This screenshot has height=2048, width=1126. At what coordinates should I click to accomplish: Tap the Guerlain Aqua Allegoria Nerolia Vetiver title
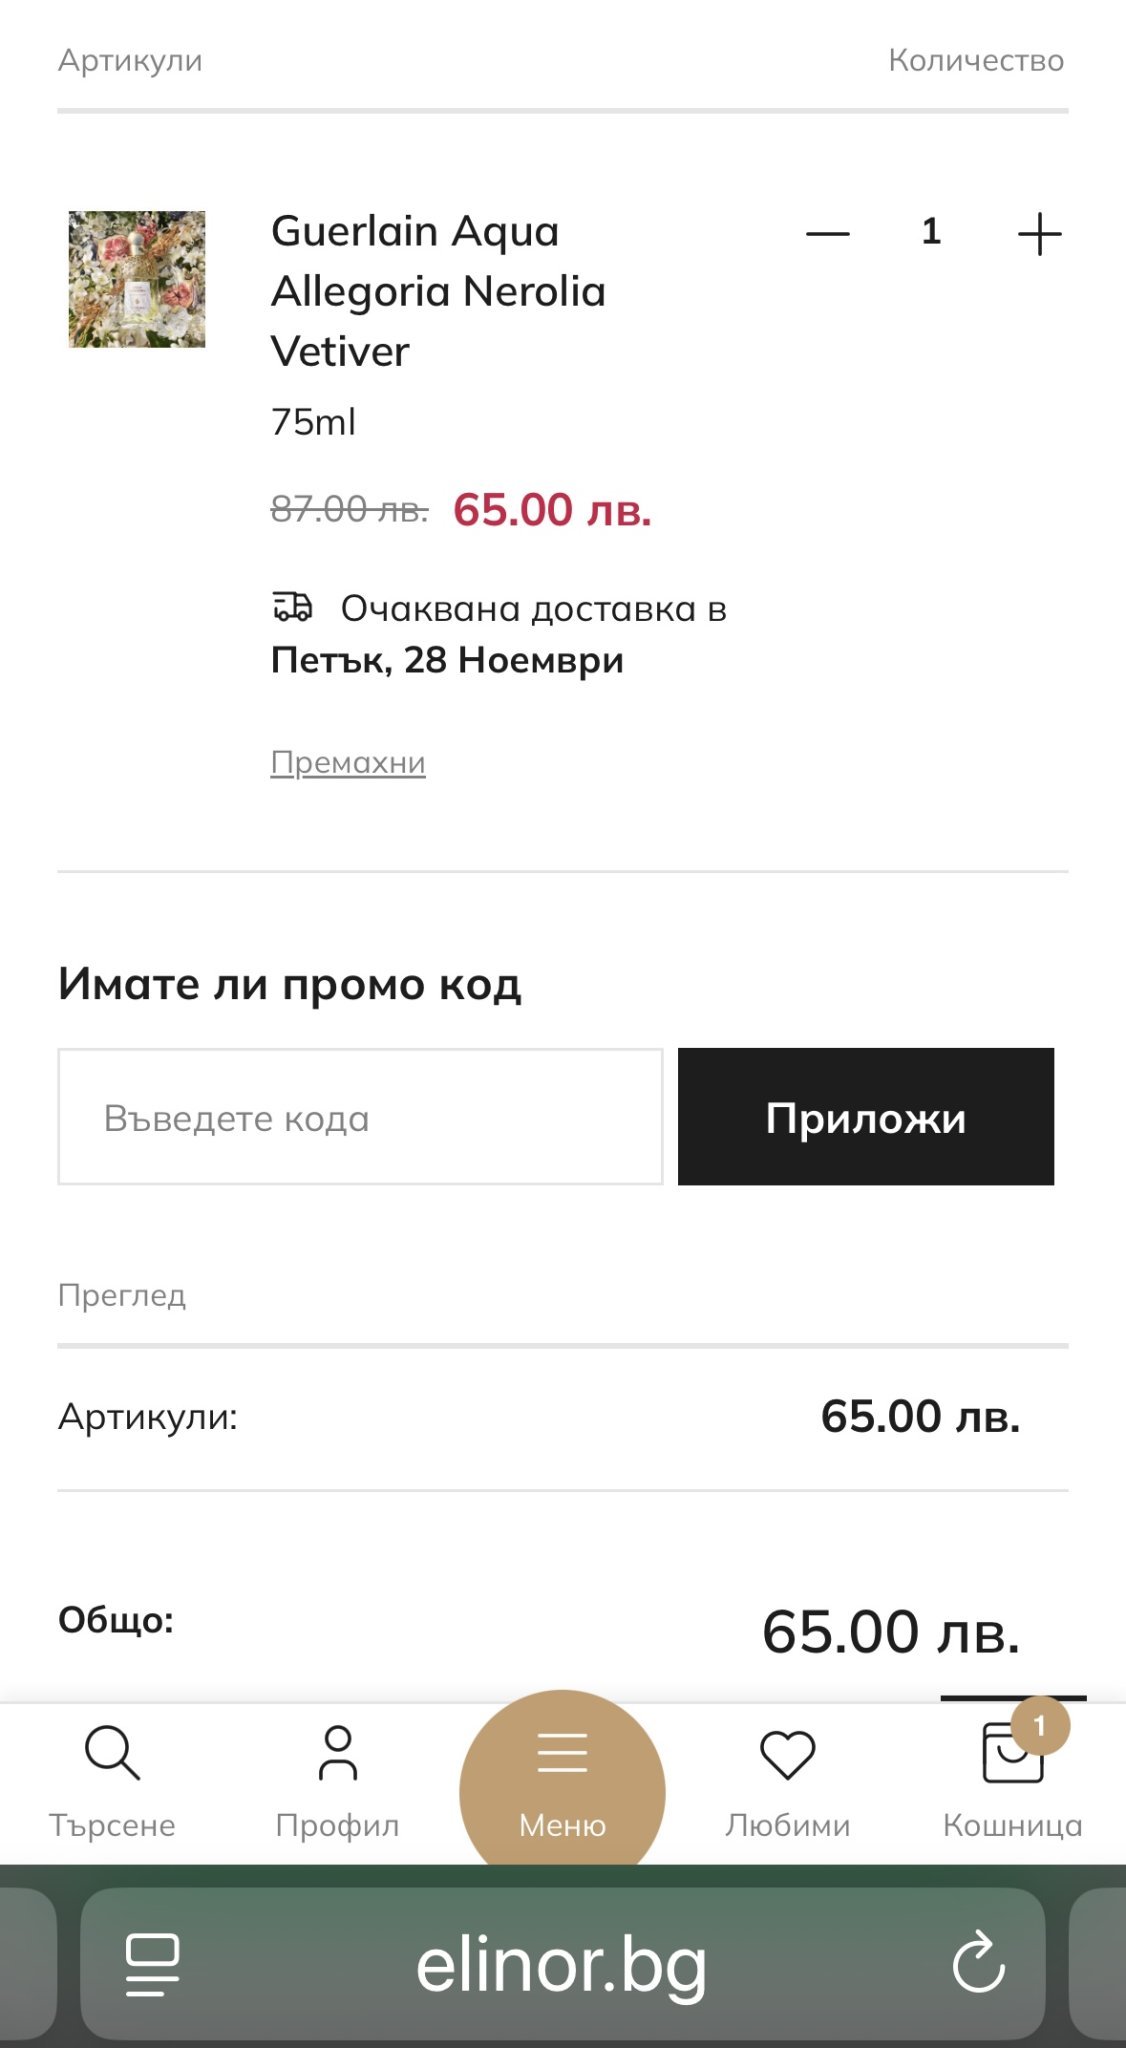click(x=438, y=291)
